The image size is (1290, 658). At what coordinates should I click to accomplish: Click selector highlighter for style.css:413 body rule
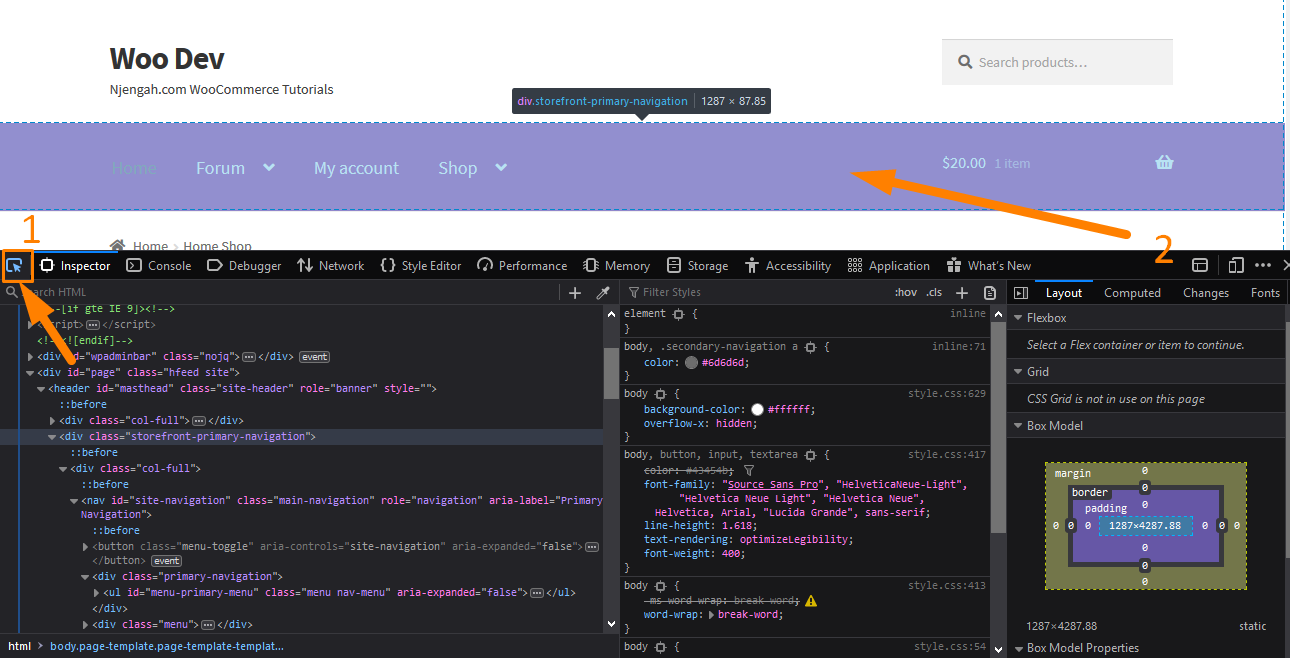[x=660, y=586]
